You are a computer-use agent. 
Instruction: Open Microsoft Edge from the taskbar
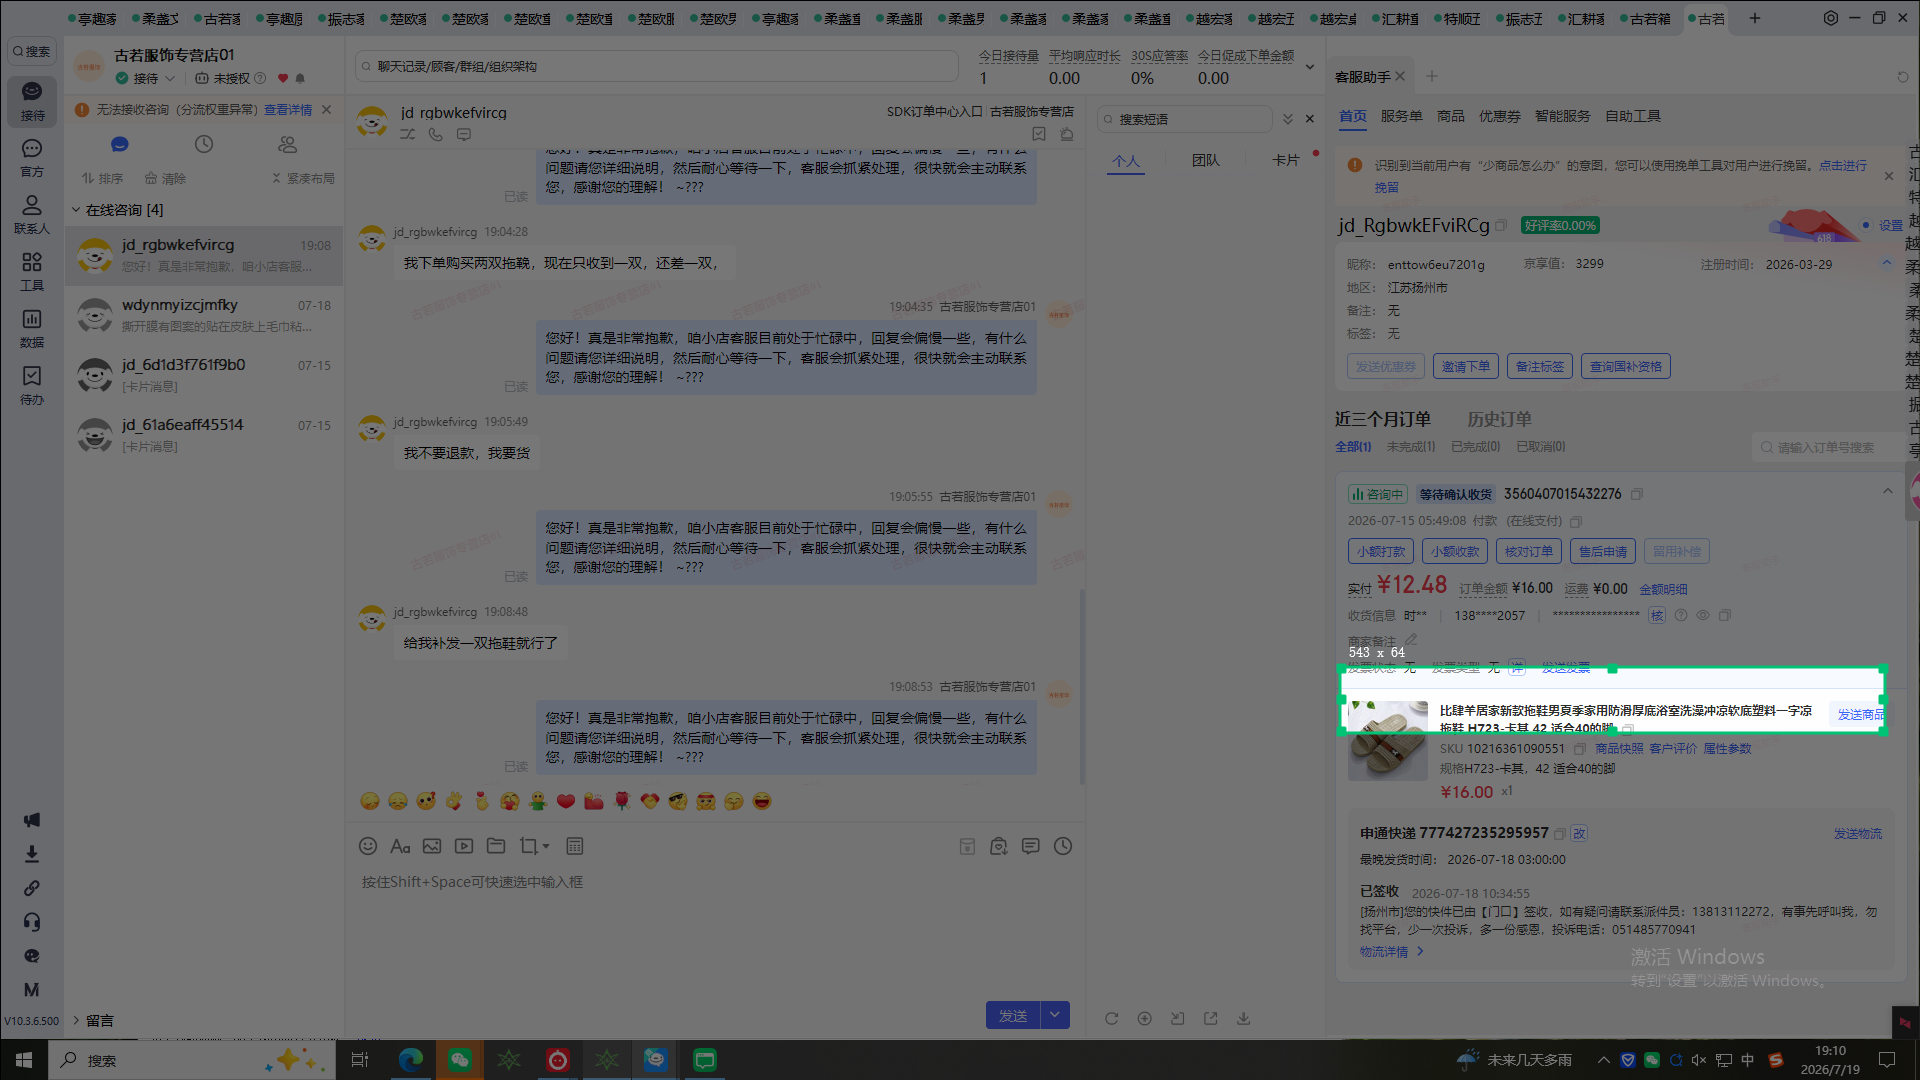[x=410, y=1060]
